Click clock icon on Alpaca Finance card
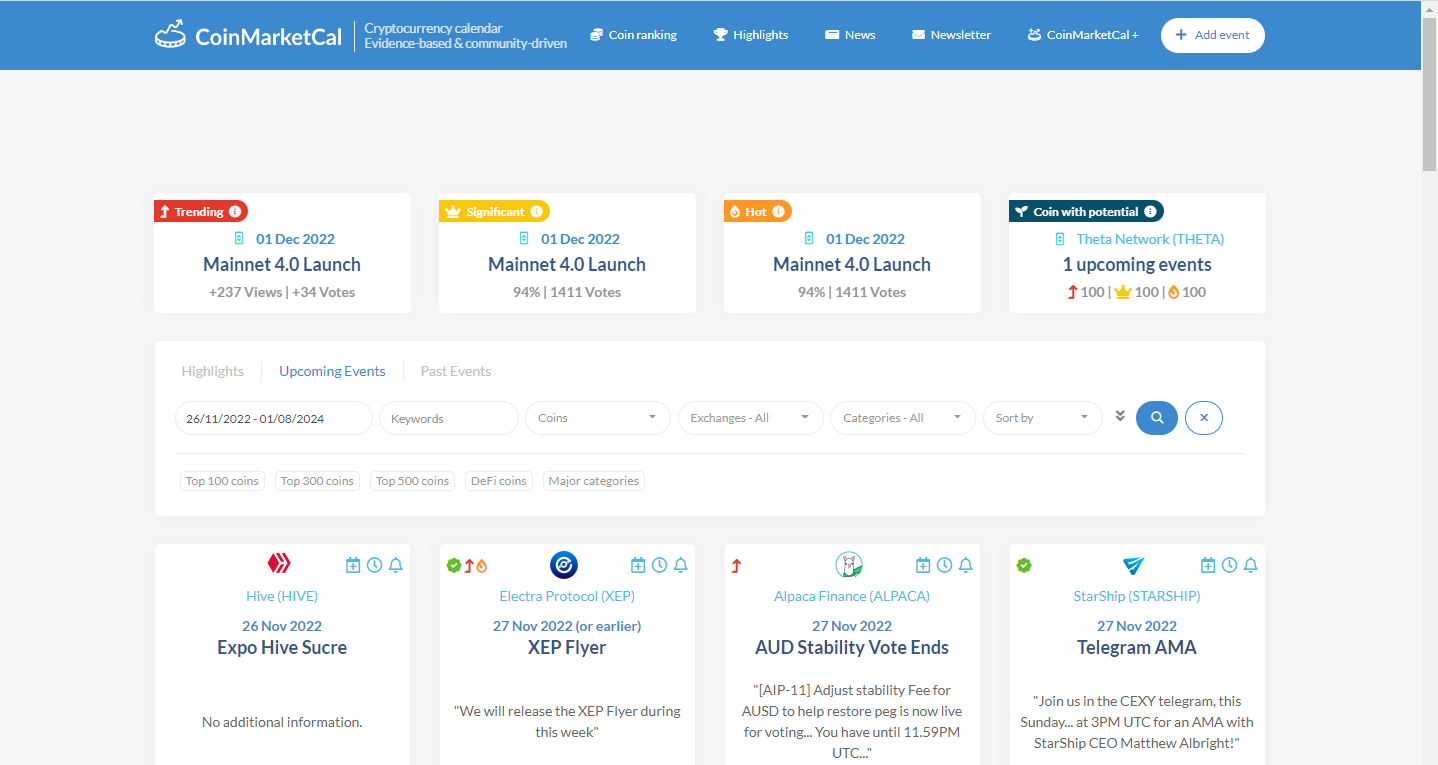This screenshot has width=1438, height=765. [x=944, y=566]
